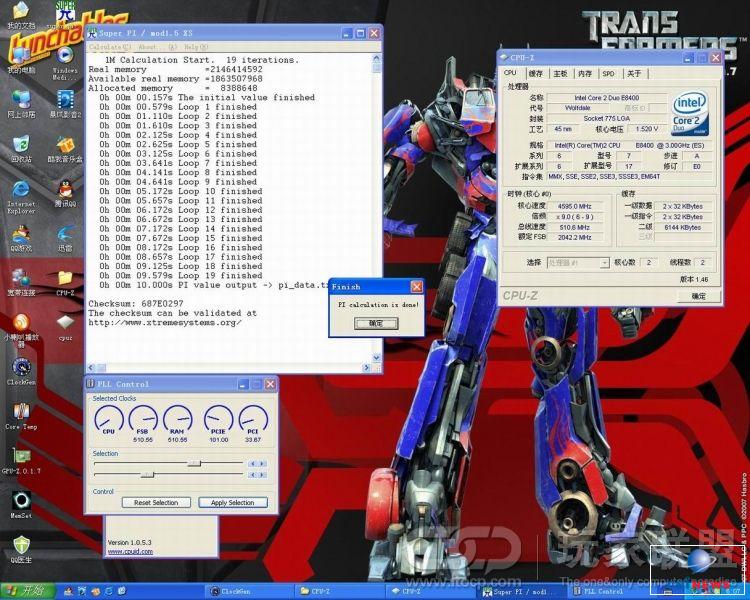
Task: Click the 1.520 V core voltage value
Action: pyautogui.click(x=647, y=129)
